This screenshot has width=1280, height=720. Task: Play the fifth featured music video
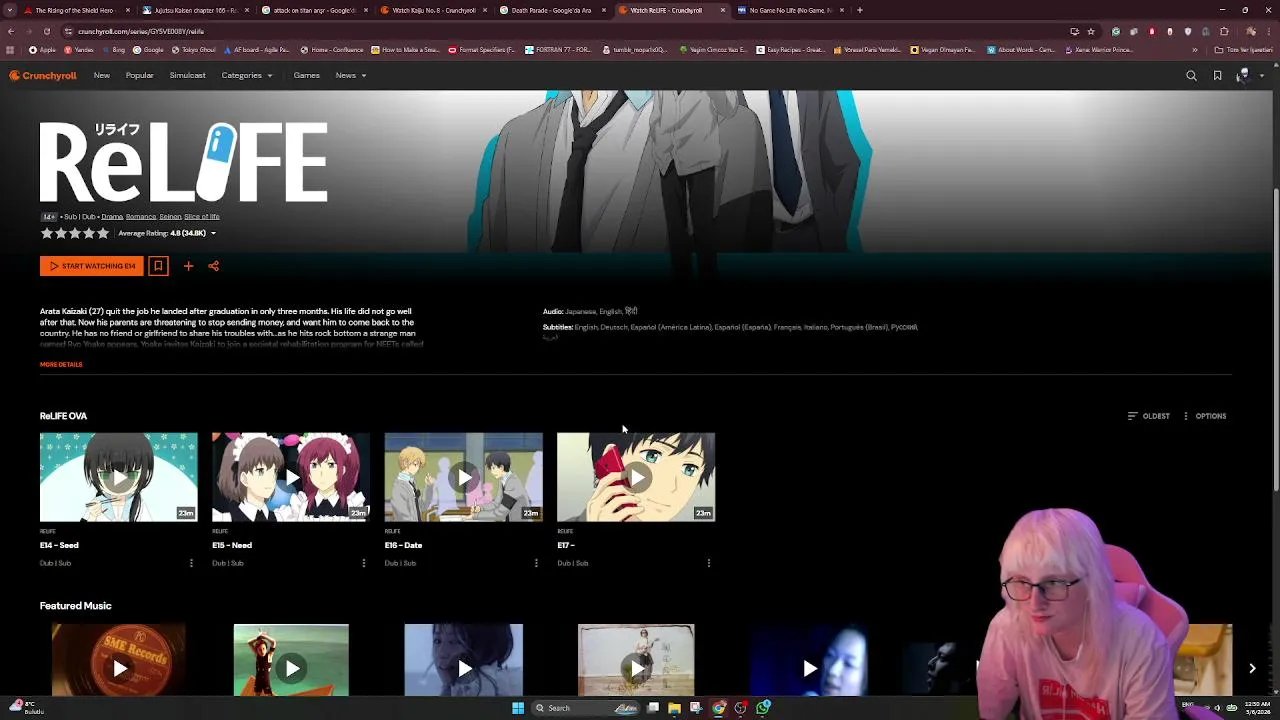[x=809, y=660]
